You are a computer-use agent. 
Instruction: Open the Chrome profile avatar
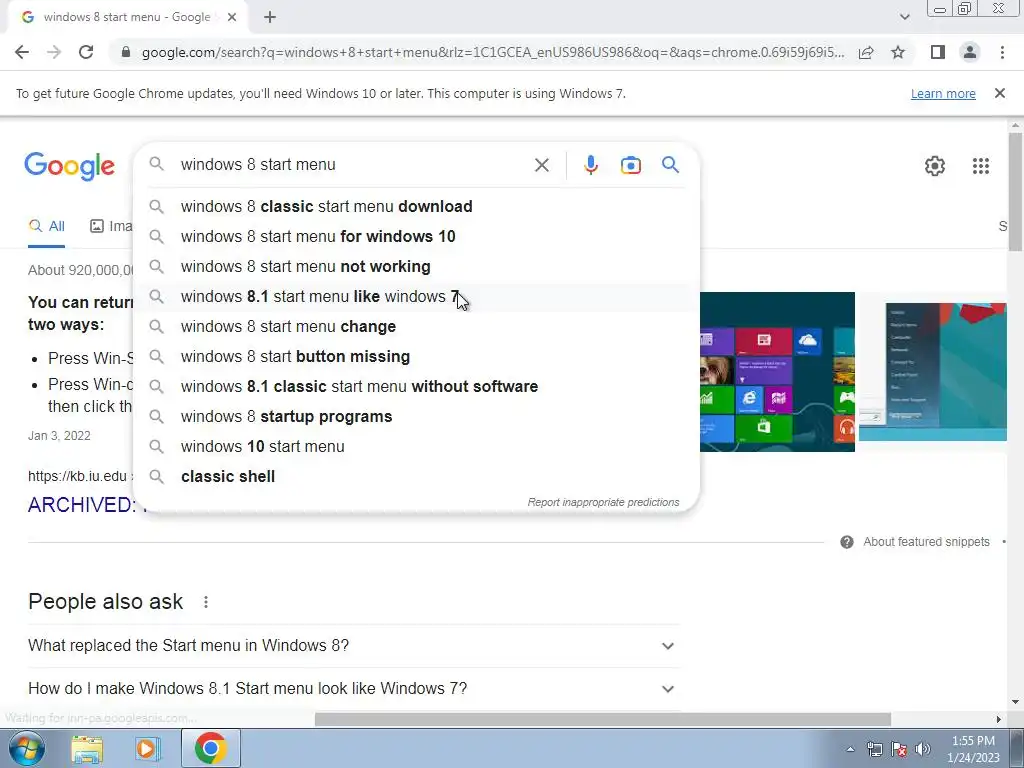point(970,52)
